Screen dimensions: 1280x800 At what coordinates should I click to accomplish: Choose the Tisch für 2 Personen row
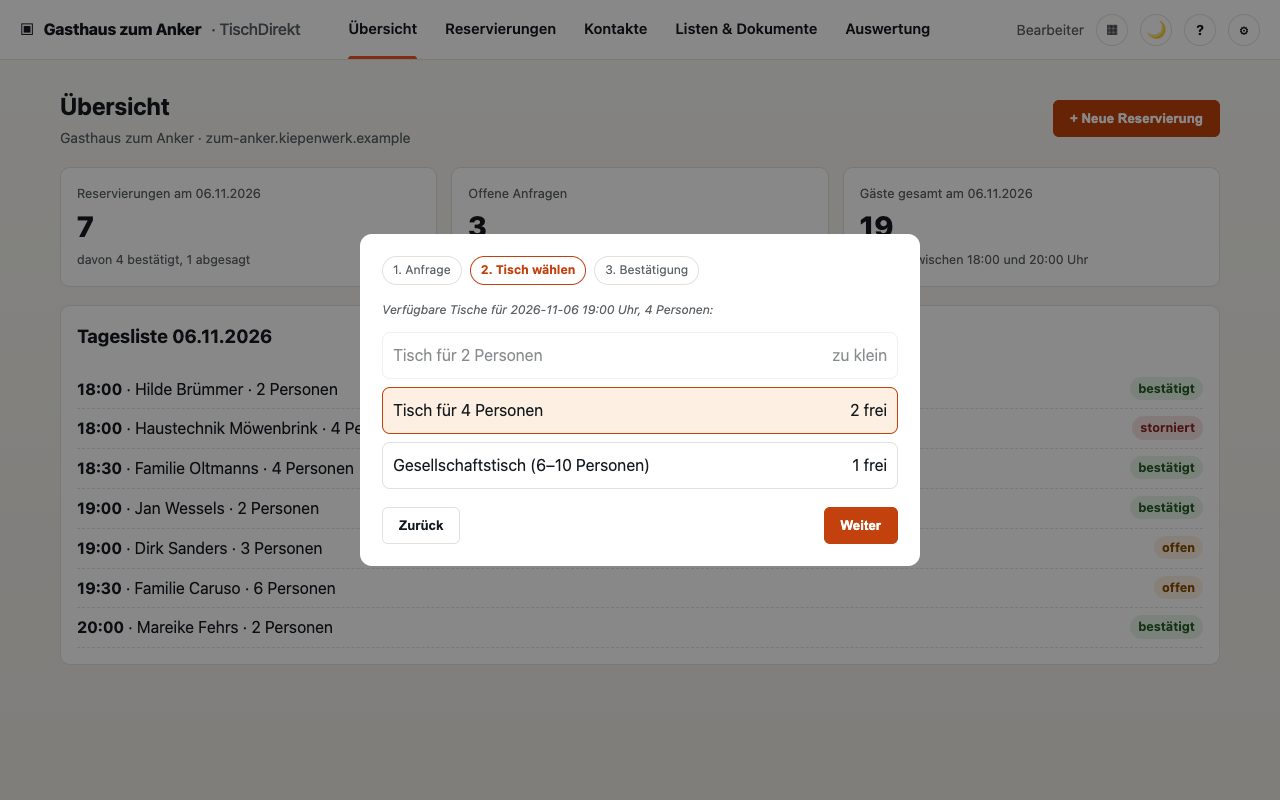click(x=640, y=355)
